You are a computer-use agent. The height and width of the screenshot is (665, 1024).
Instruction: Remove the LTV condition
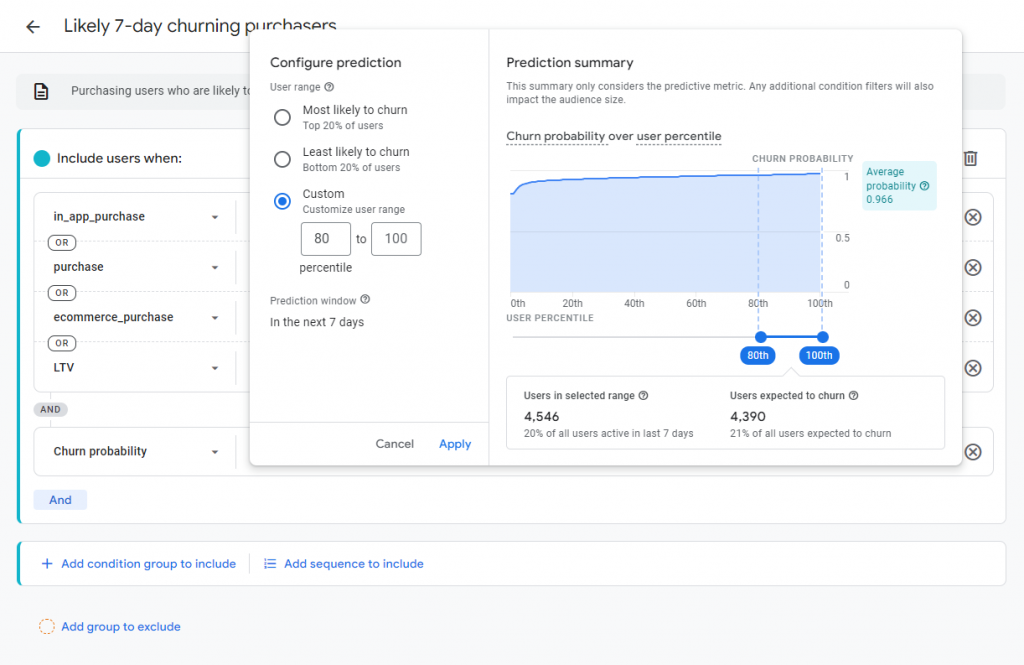972,367
